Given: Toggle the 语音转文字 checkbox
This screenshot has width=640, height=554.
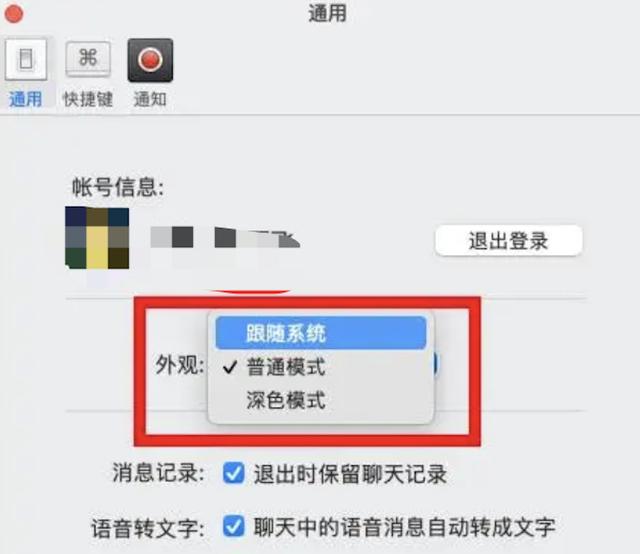Looking at the screenshot, I should coord(234,526).
